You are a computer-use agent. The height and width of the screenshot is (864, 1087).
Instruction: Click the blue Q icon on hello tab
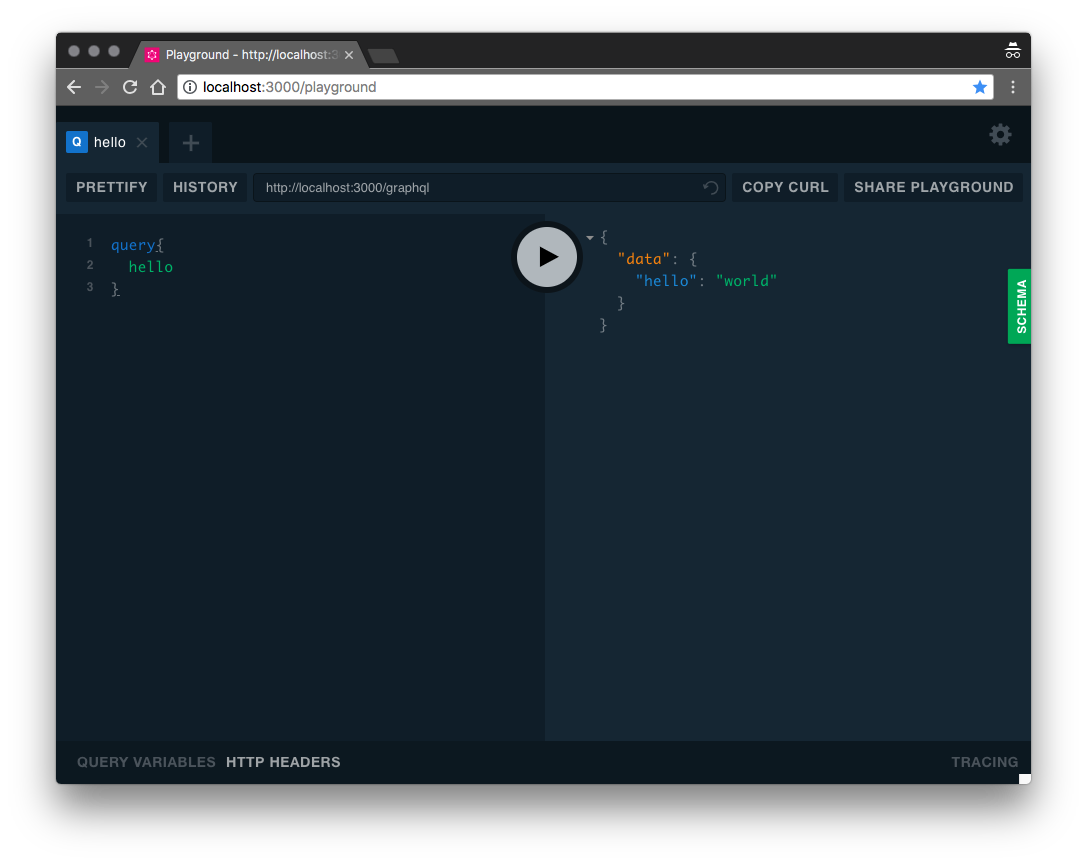[77, 141]
